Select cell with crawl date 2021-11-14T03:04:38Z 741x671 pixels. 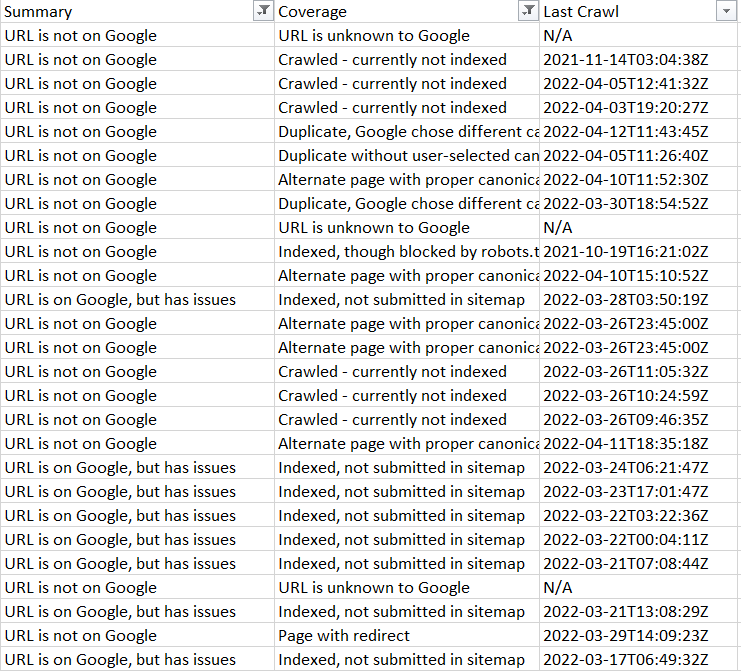coord(638,60)
